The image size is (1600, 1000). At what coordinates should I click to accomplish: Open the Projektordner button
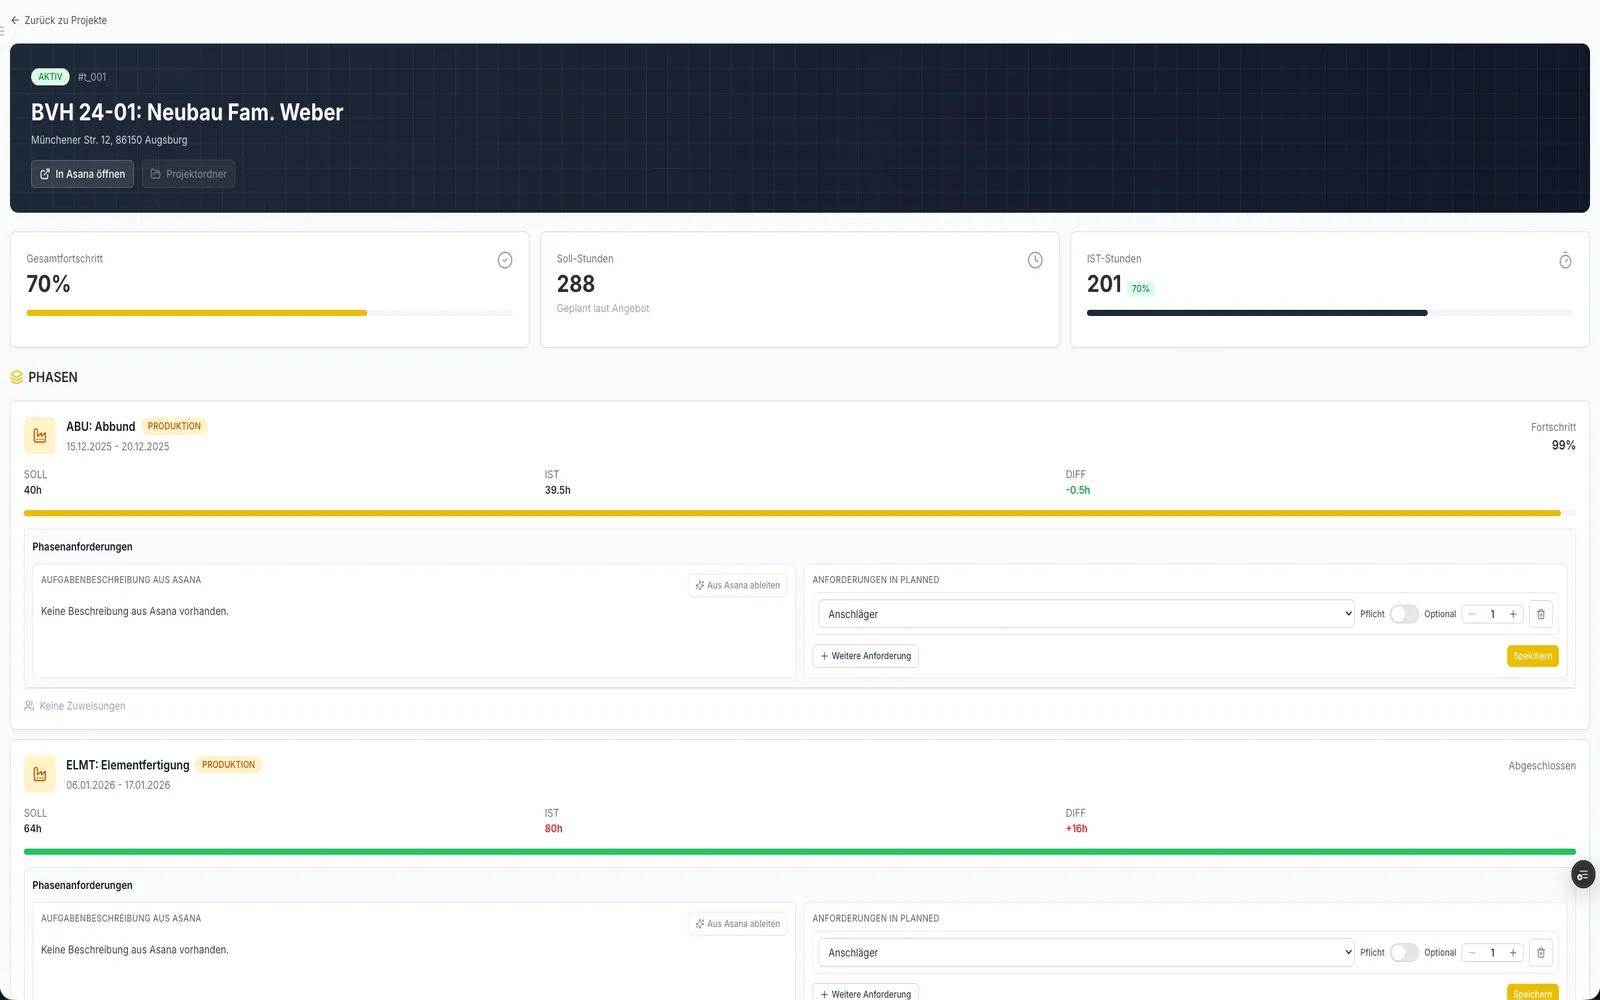188,174
